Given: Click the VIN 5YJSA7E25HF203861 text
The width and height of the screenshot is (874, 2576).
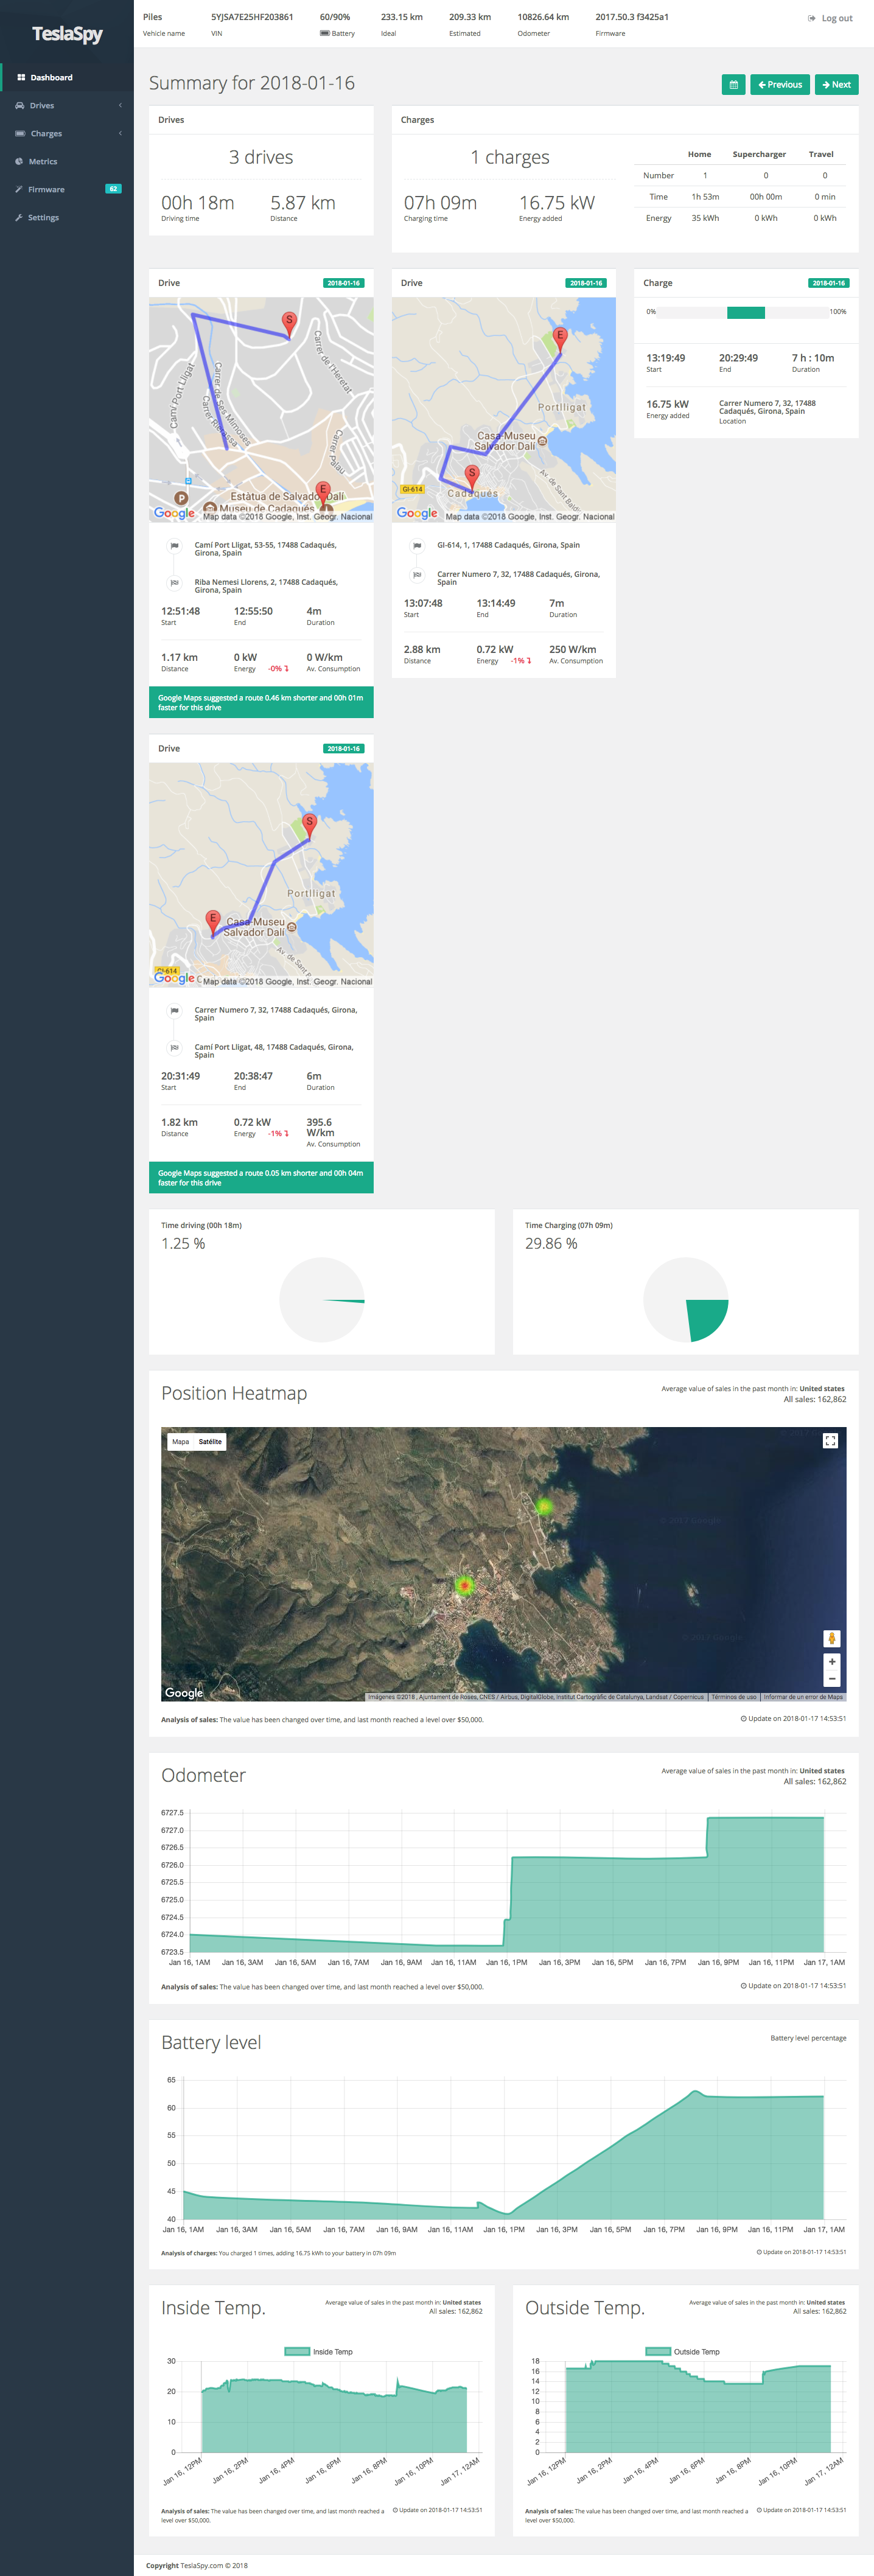Looking at the screenshot, I should tap(252, 17).
